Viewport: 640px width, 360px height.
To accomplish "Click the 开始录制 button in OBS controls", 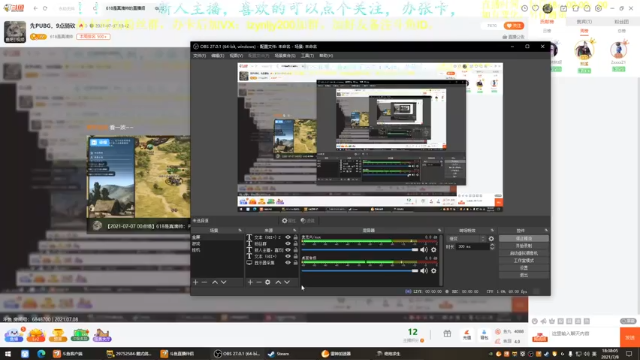I will click(x=524, y=246).
